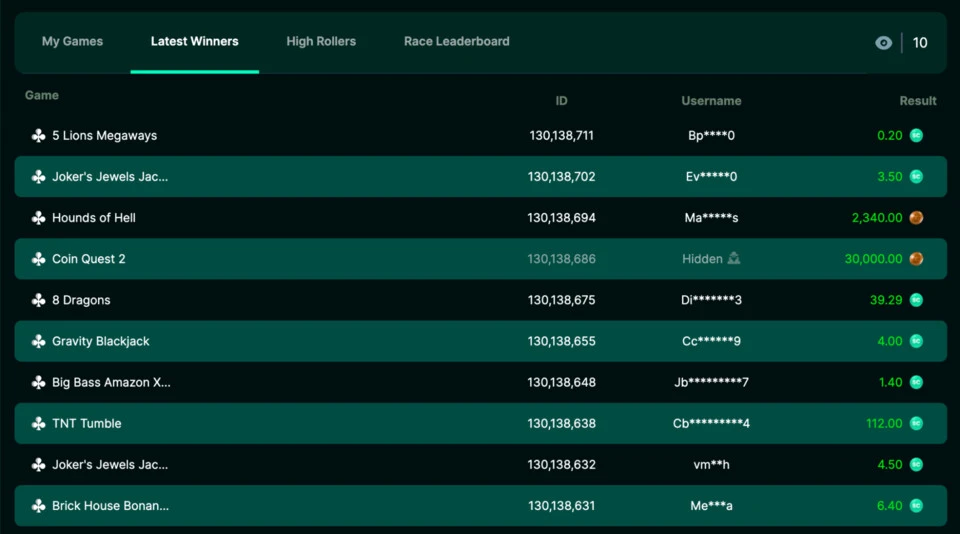Click the green SC coin next to 6.40

pos(916,505)
